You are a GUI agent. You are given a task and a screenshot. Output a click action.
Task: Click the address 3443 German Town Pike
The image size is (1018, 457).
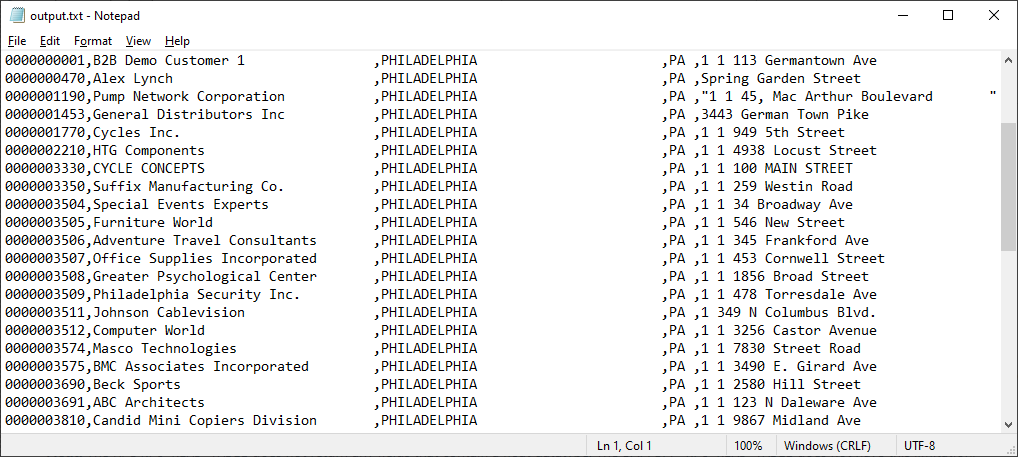coord(784,115)
